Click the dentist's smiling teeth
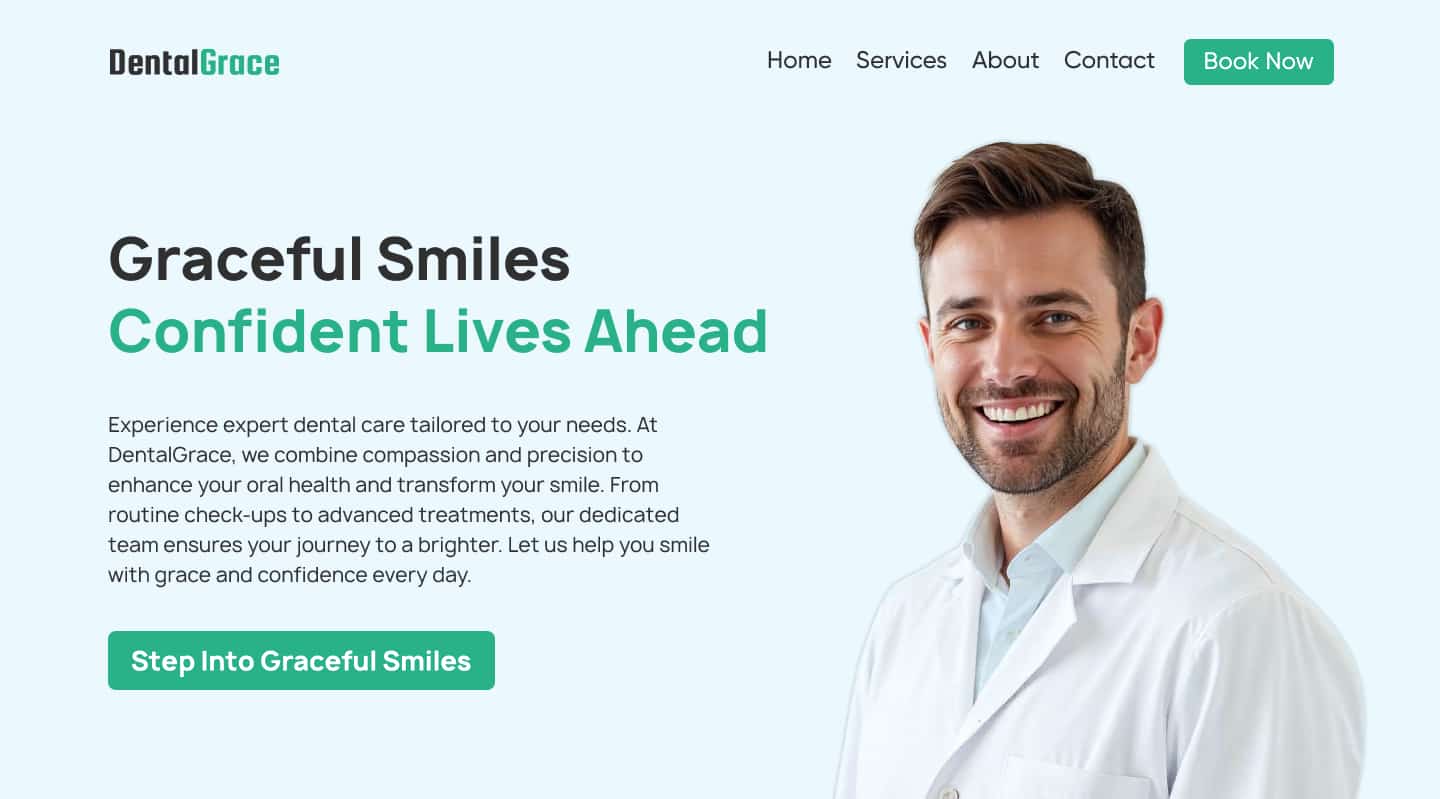This screenshot has height=799, width=1440. click(x=1020, y=411)
